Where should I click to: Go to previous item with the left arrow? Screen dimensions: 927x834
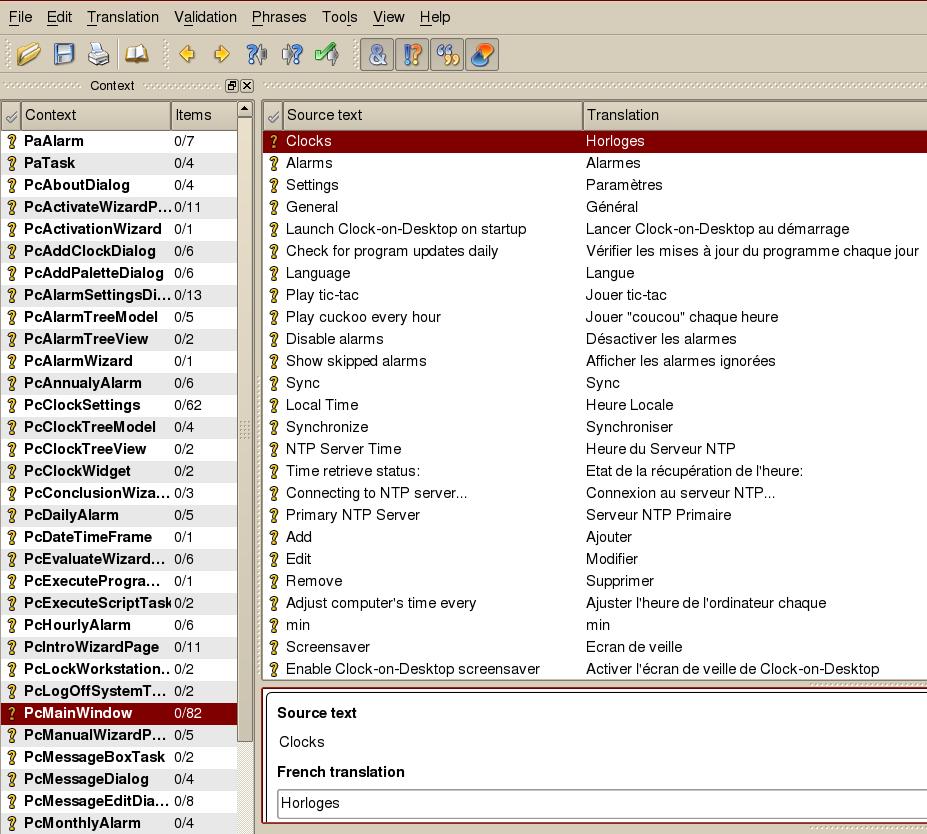click(x=187, y=54)
